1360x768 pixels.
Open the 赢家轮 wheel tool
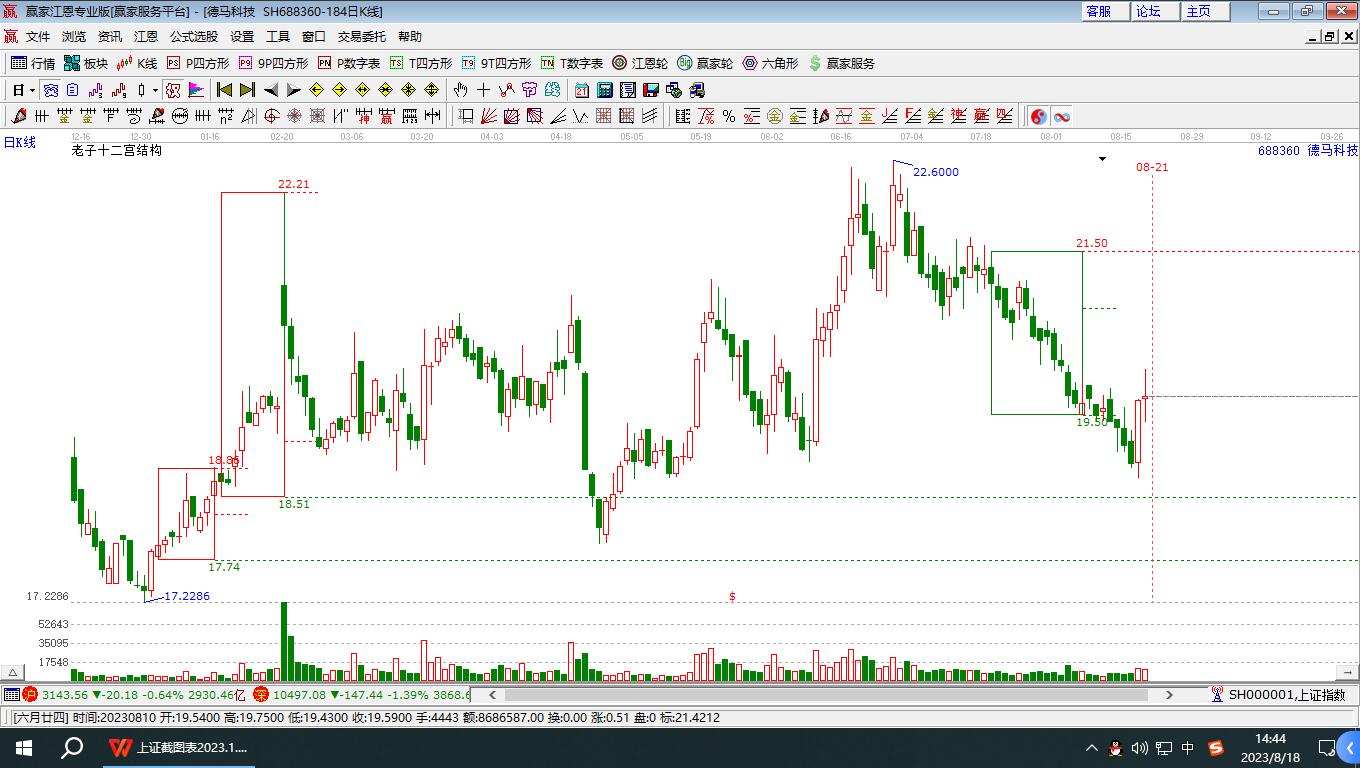[x=705, y=63]
